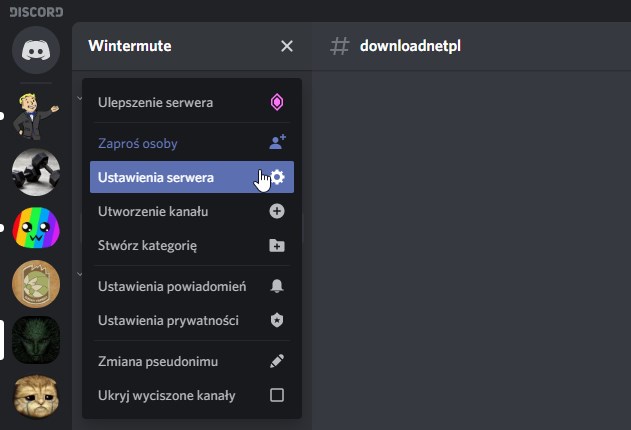Switch to the rainbow blob server

(36, 228)
